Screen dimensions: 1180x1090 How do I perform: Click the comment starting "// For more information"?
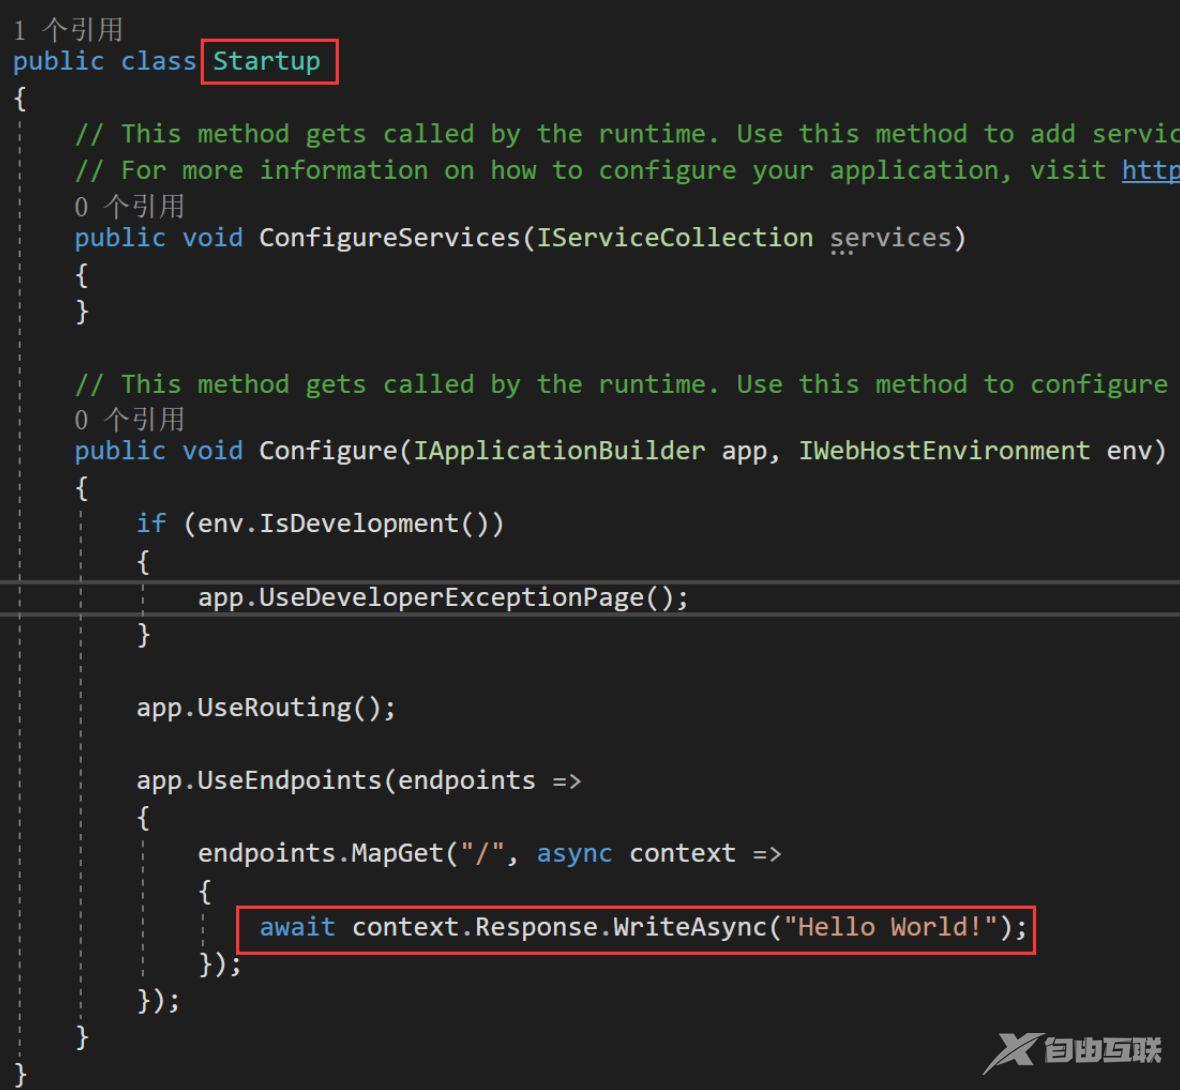click(627, 170)
